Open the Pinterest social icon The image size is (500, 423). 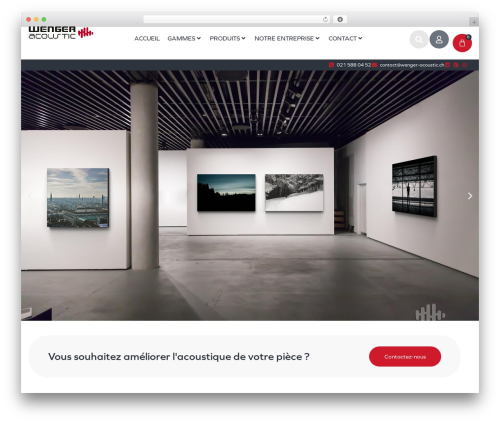click(x=456, y=65)
